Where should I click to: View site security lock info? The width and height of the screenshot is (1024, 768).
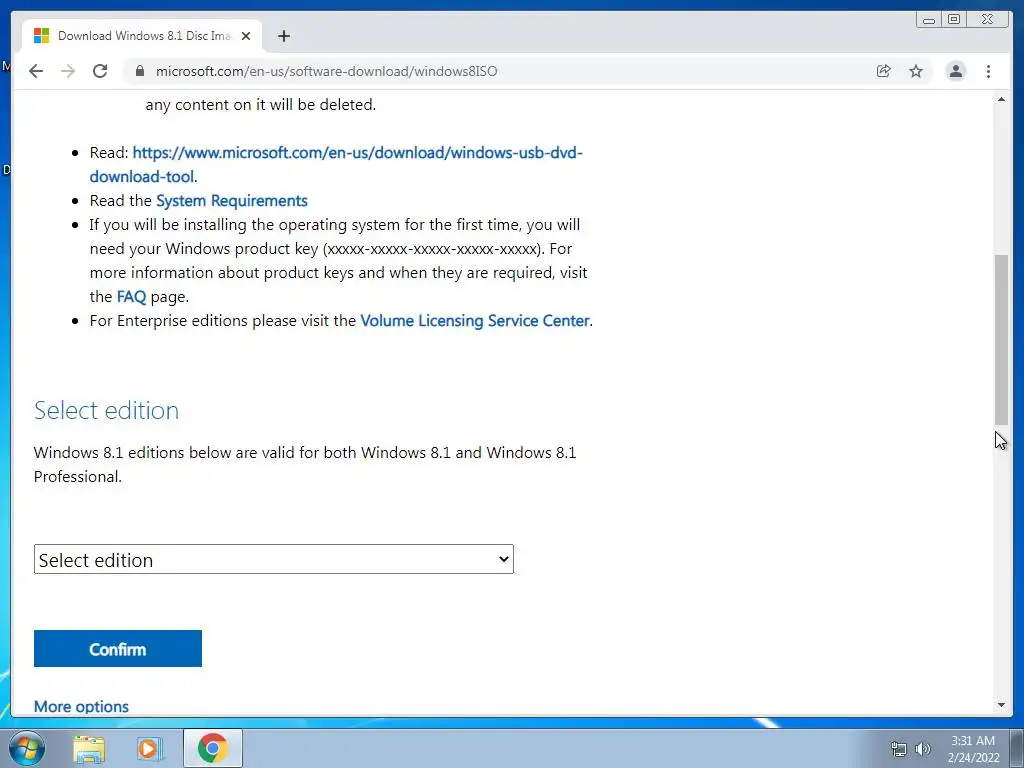[140, 71]
